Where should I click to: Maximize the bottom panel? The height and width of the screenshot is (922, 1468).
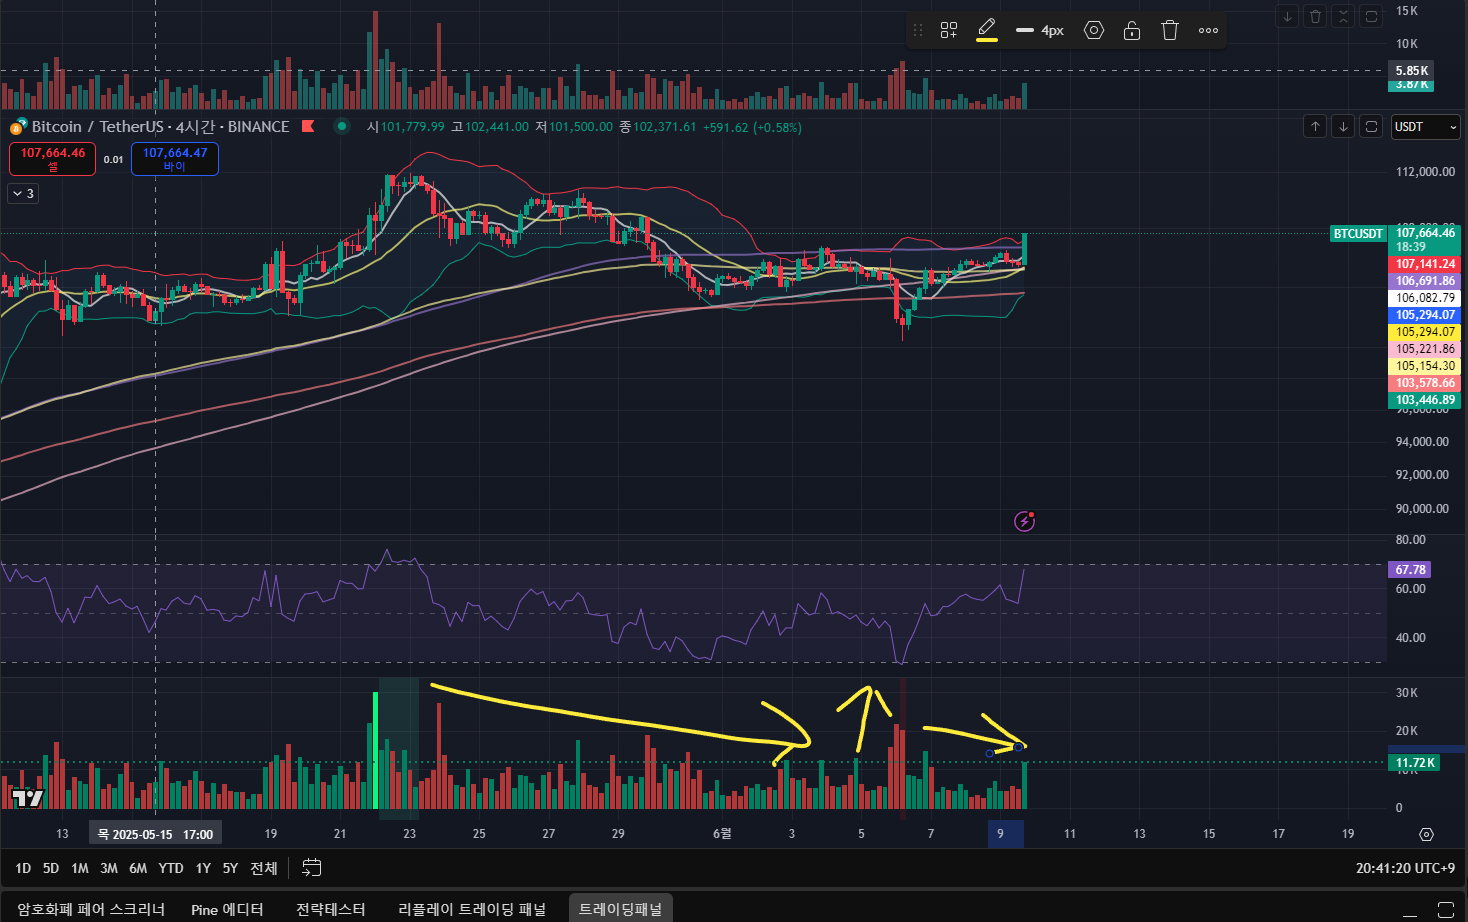(x=1446, y=910)
